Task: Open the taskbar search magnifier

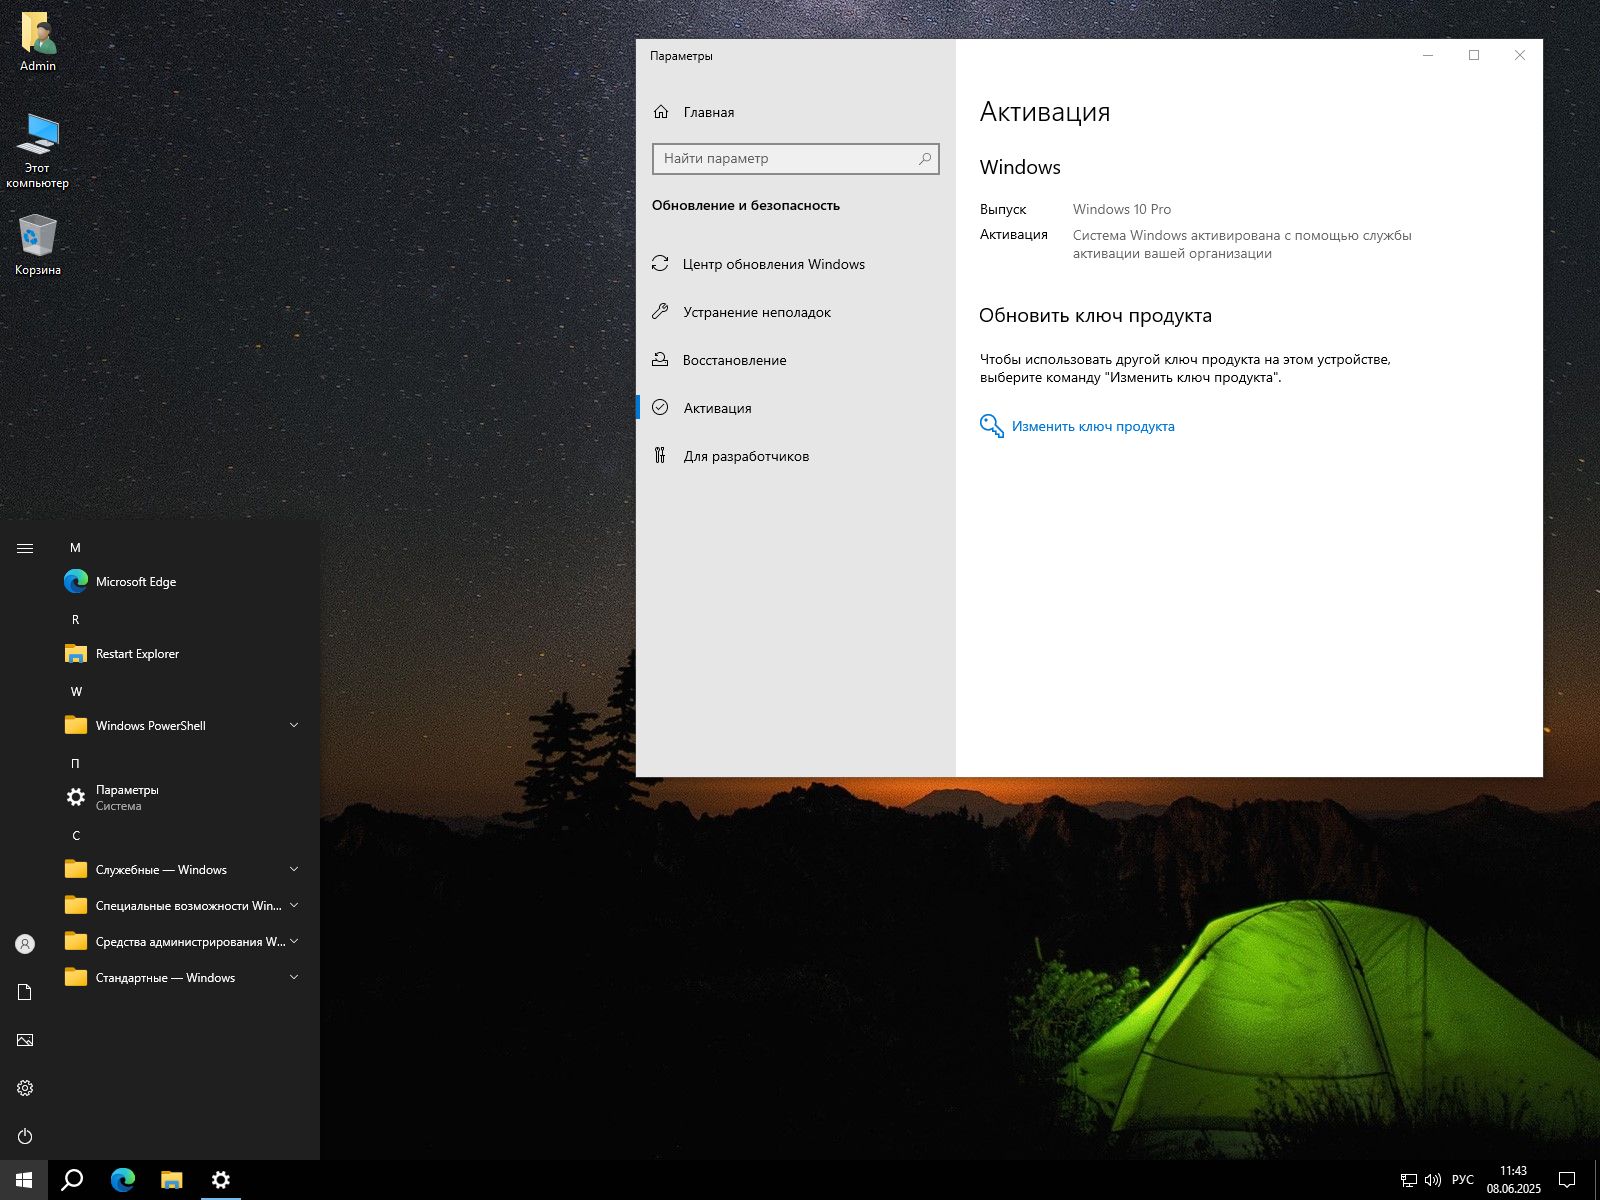Action: 72,1180
